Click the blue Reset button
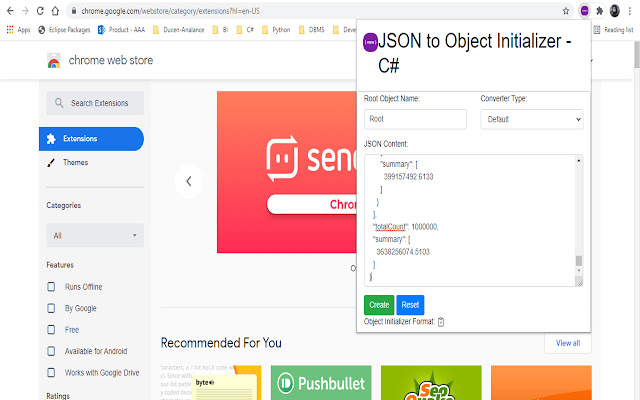This screenshot has height=400, width=640. click(x=410, y=305)
